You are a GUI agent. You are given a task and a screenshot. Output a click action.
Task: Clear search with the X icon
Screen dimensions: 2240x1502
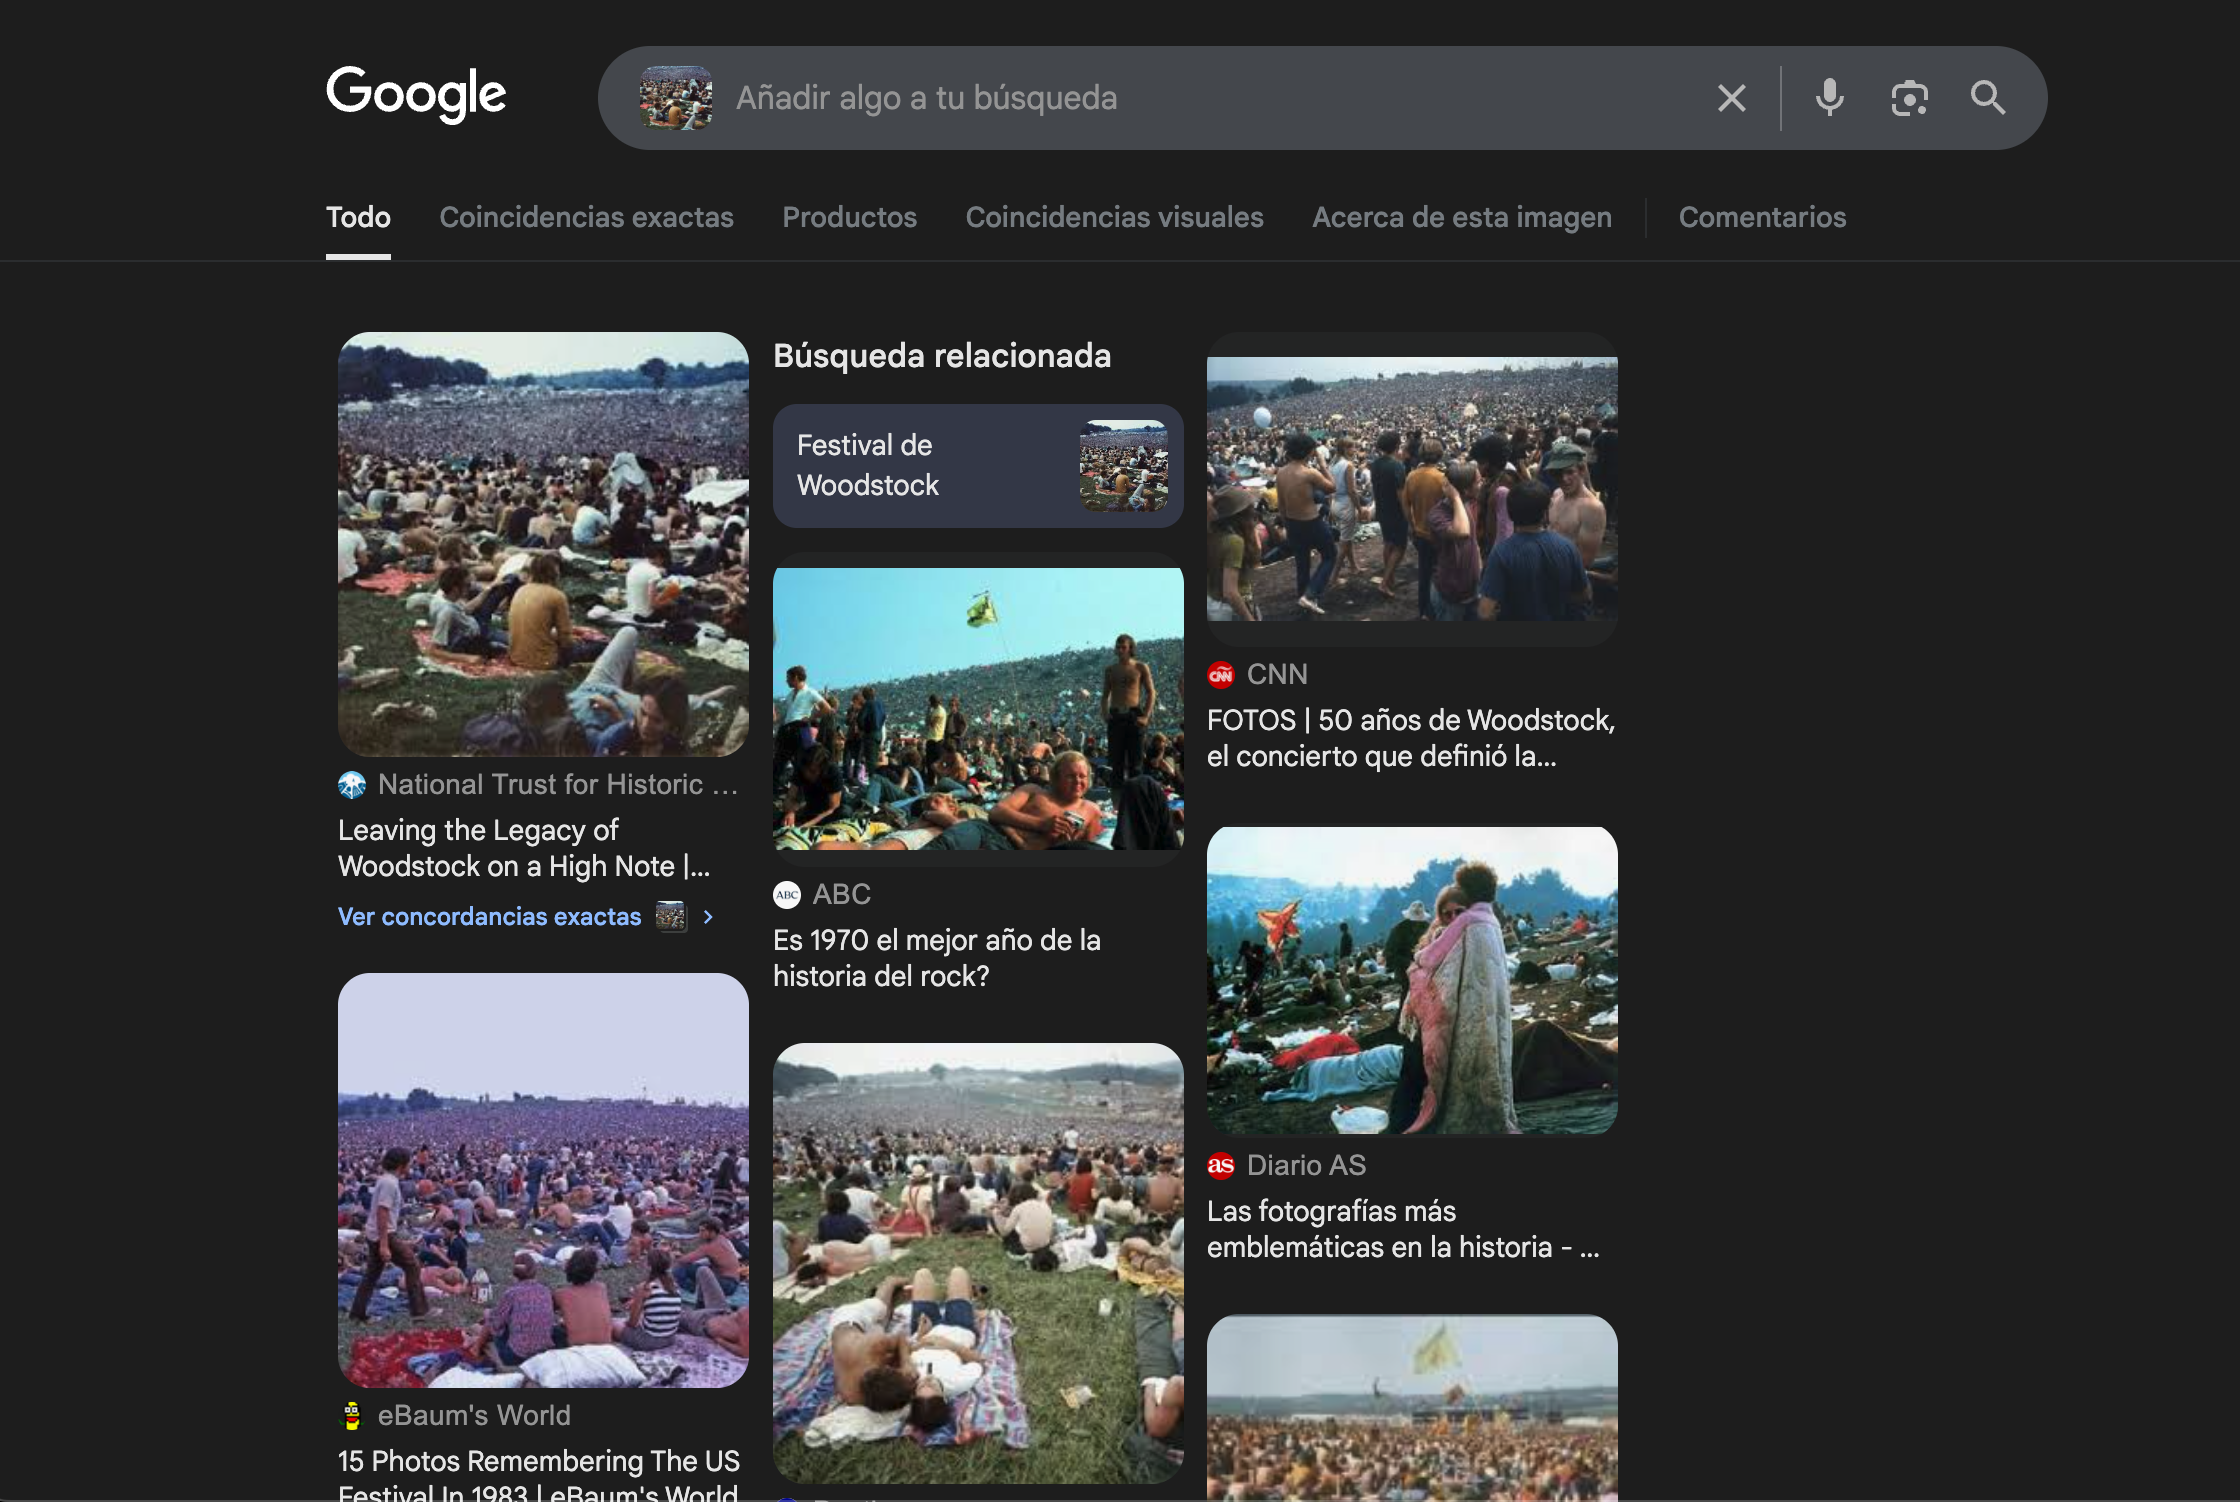click(1731, 98)
